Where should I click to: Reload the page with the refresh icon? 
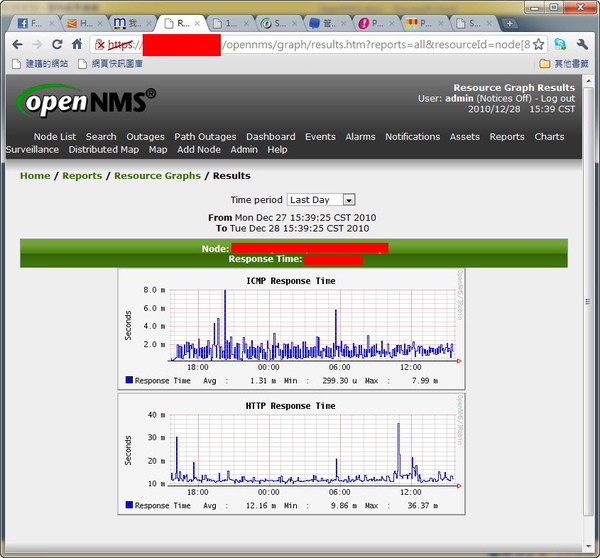[57, 45]
